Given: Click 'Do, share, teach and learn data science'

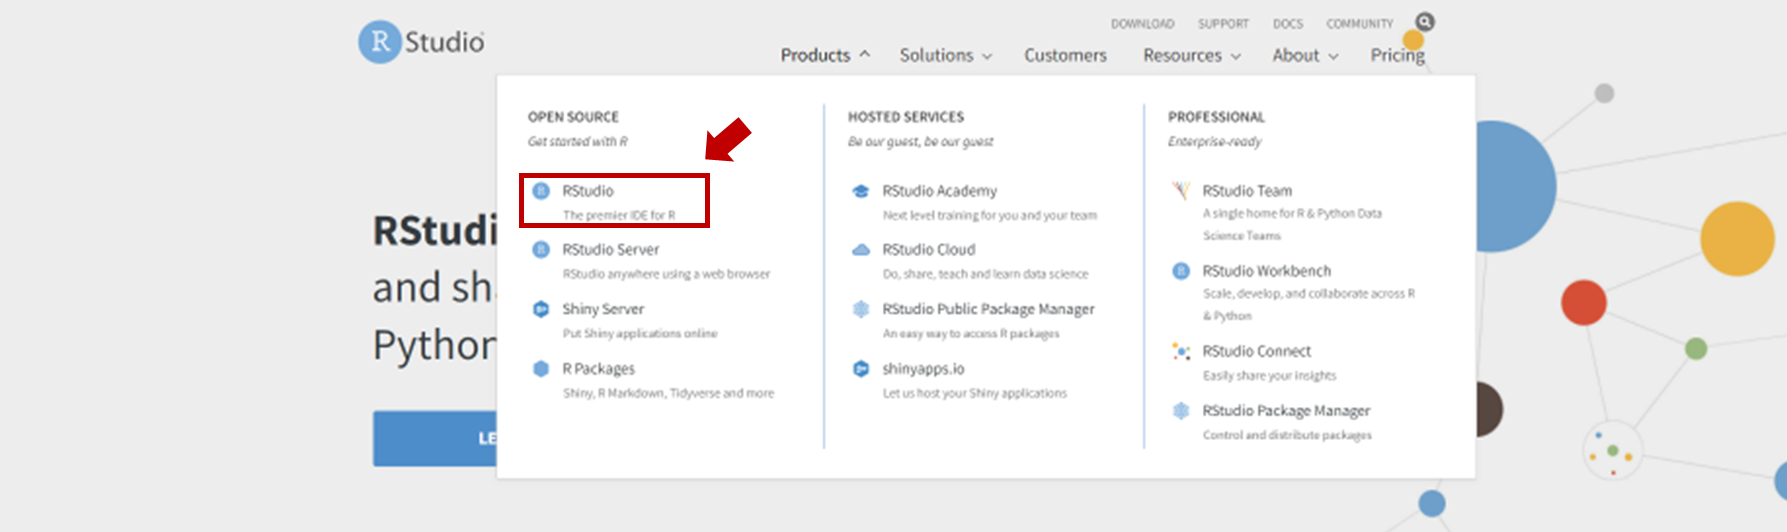Looking at the screenshot, I should [x=985, y=274].
